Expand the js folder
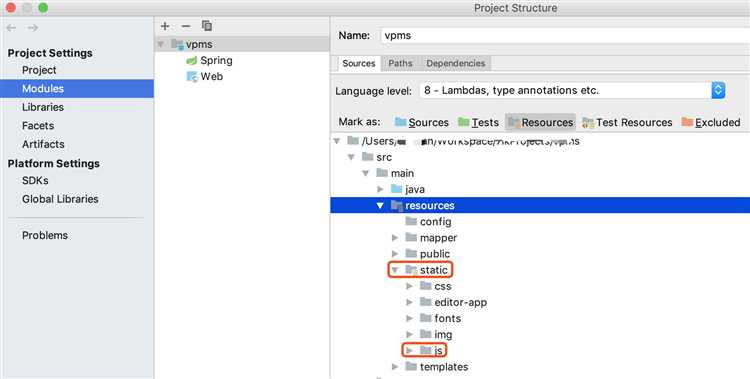The height and width of the screenshot is (379, 750). (409, 351)
